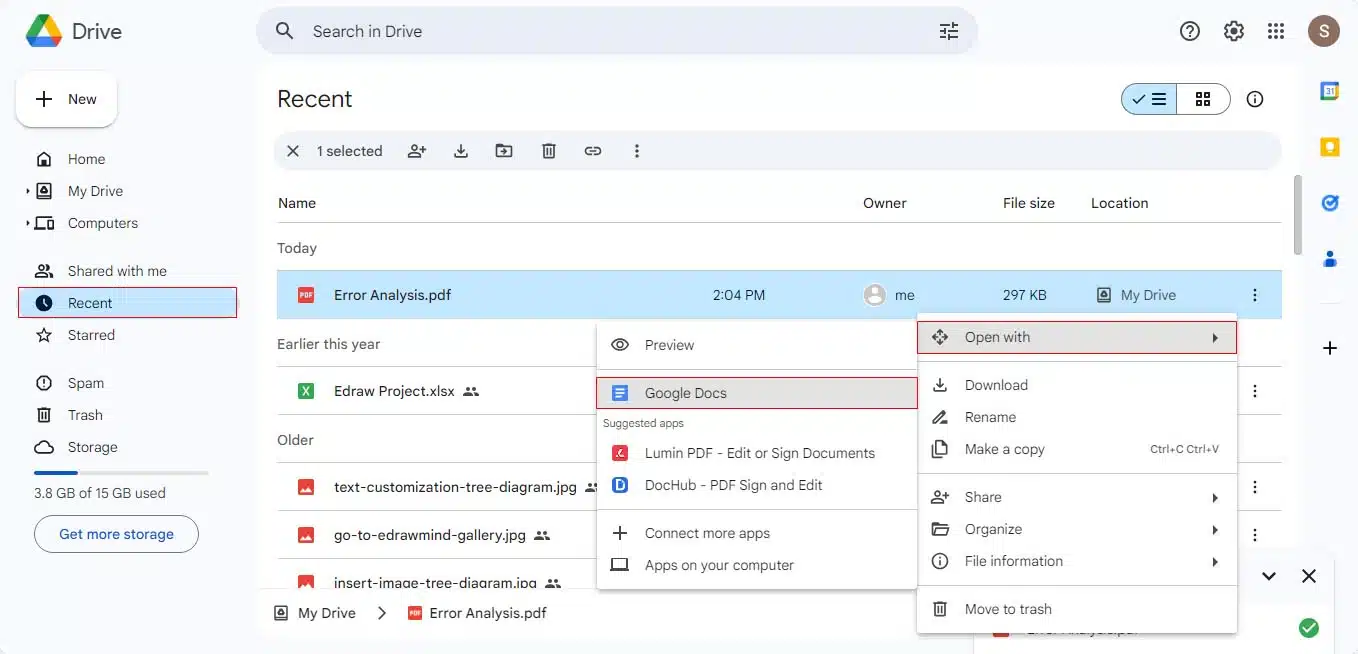Select Make a copy in context menu
1358x654 pixels.
[x=1077, y=449]
